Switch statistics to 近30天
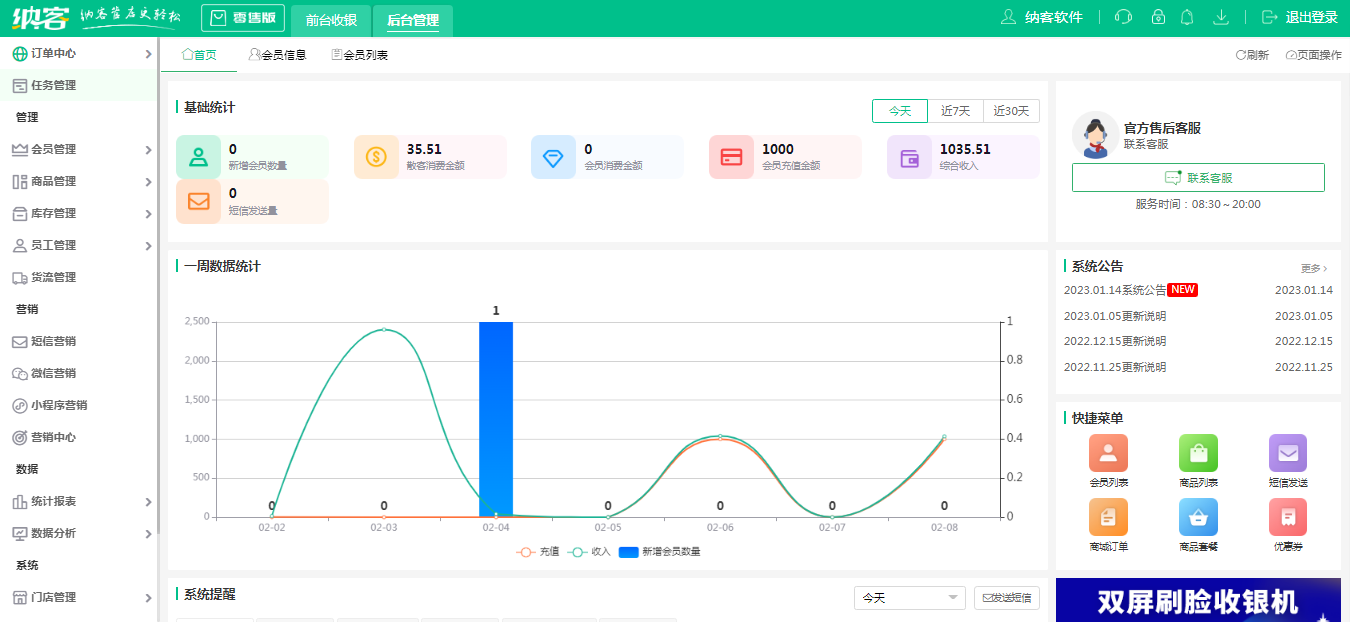The height and width of the screenshot is (622, 1350). pos(1011,111)
